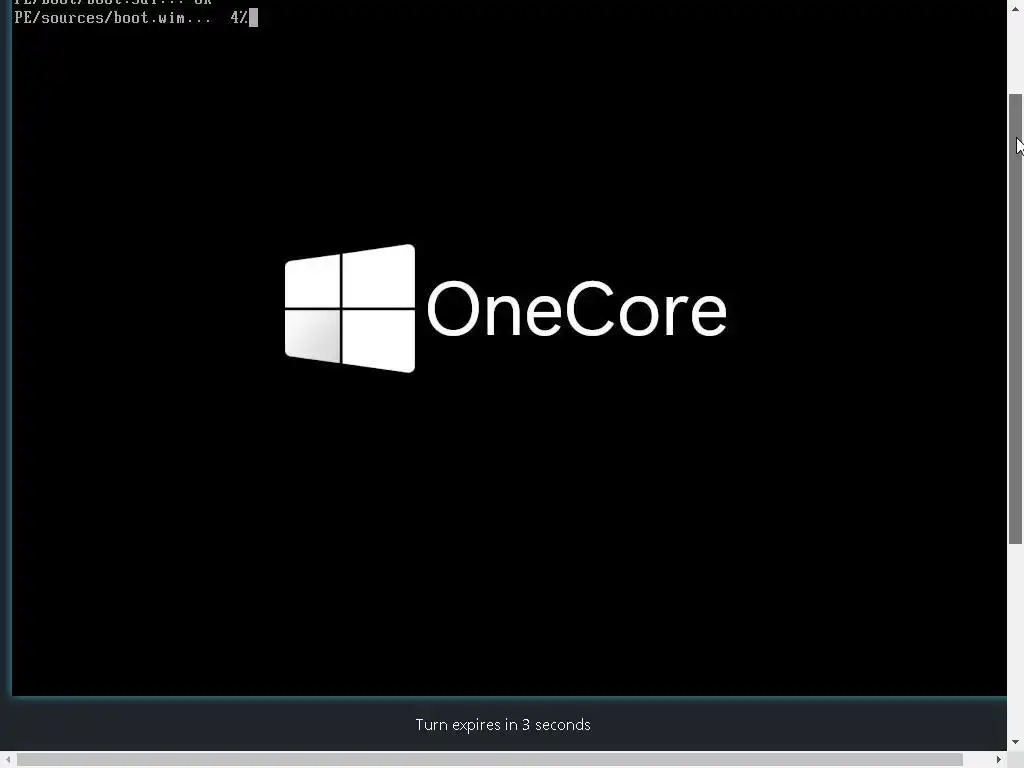Click the 'Turn expires in 3 seconds' status text
The width and height of the screenshot is (1024, 768).
(503, 725)
